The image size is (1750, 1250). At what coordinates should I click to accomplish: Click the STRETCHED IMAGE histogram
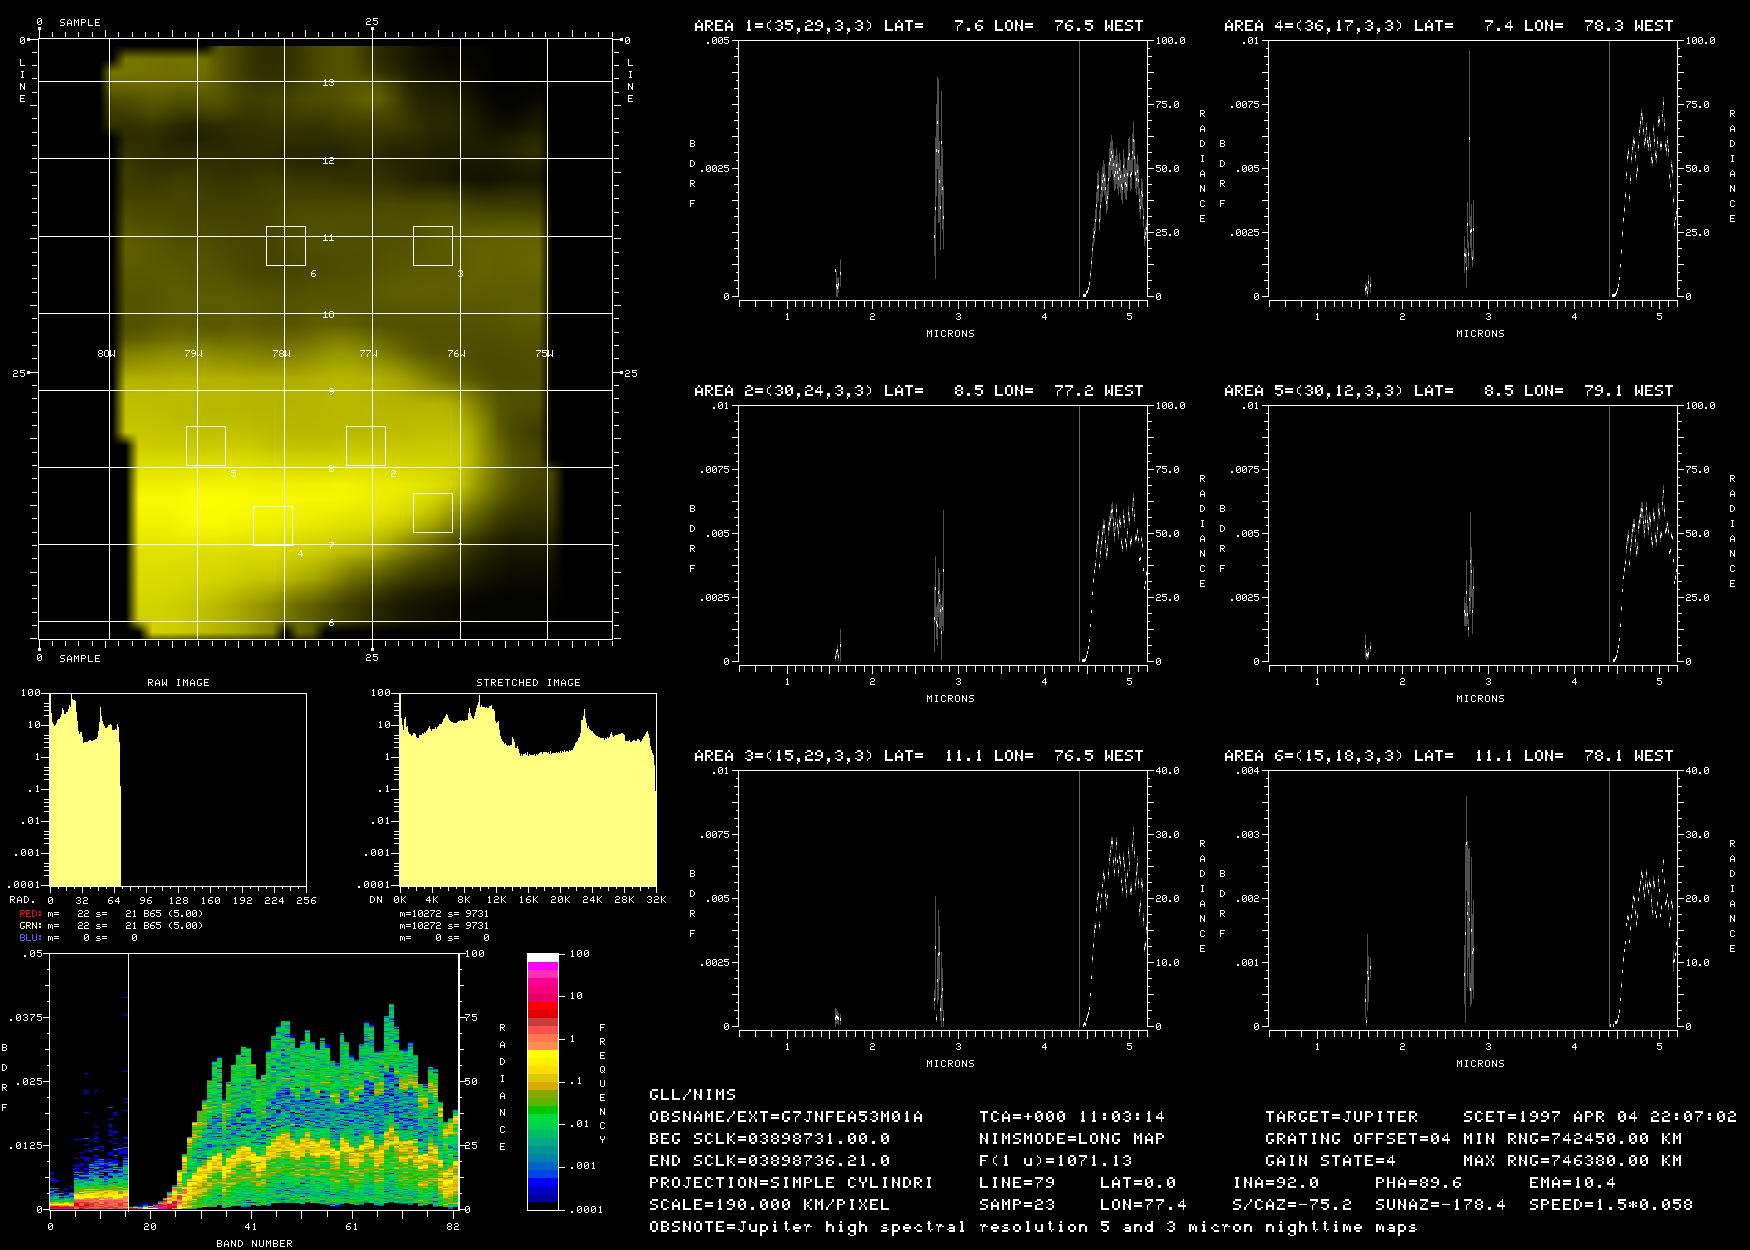[x=528, y=790]
